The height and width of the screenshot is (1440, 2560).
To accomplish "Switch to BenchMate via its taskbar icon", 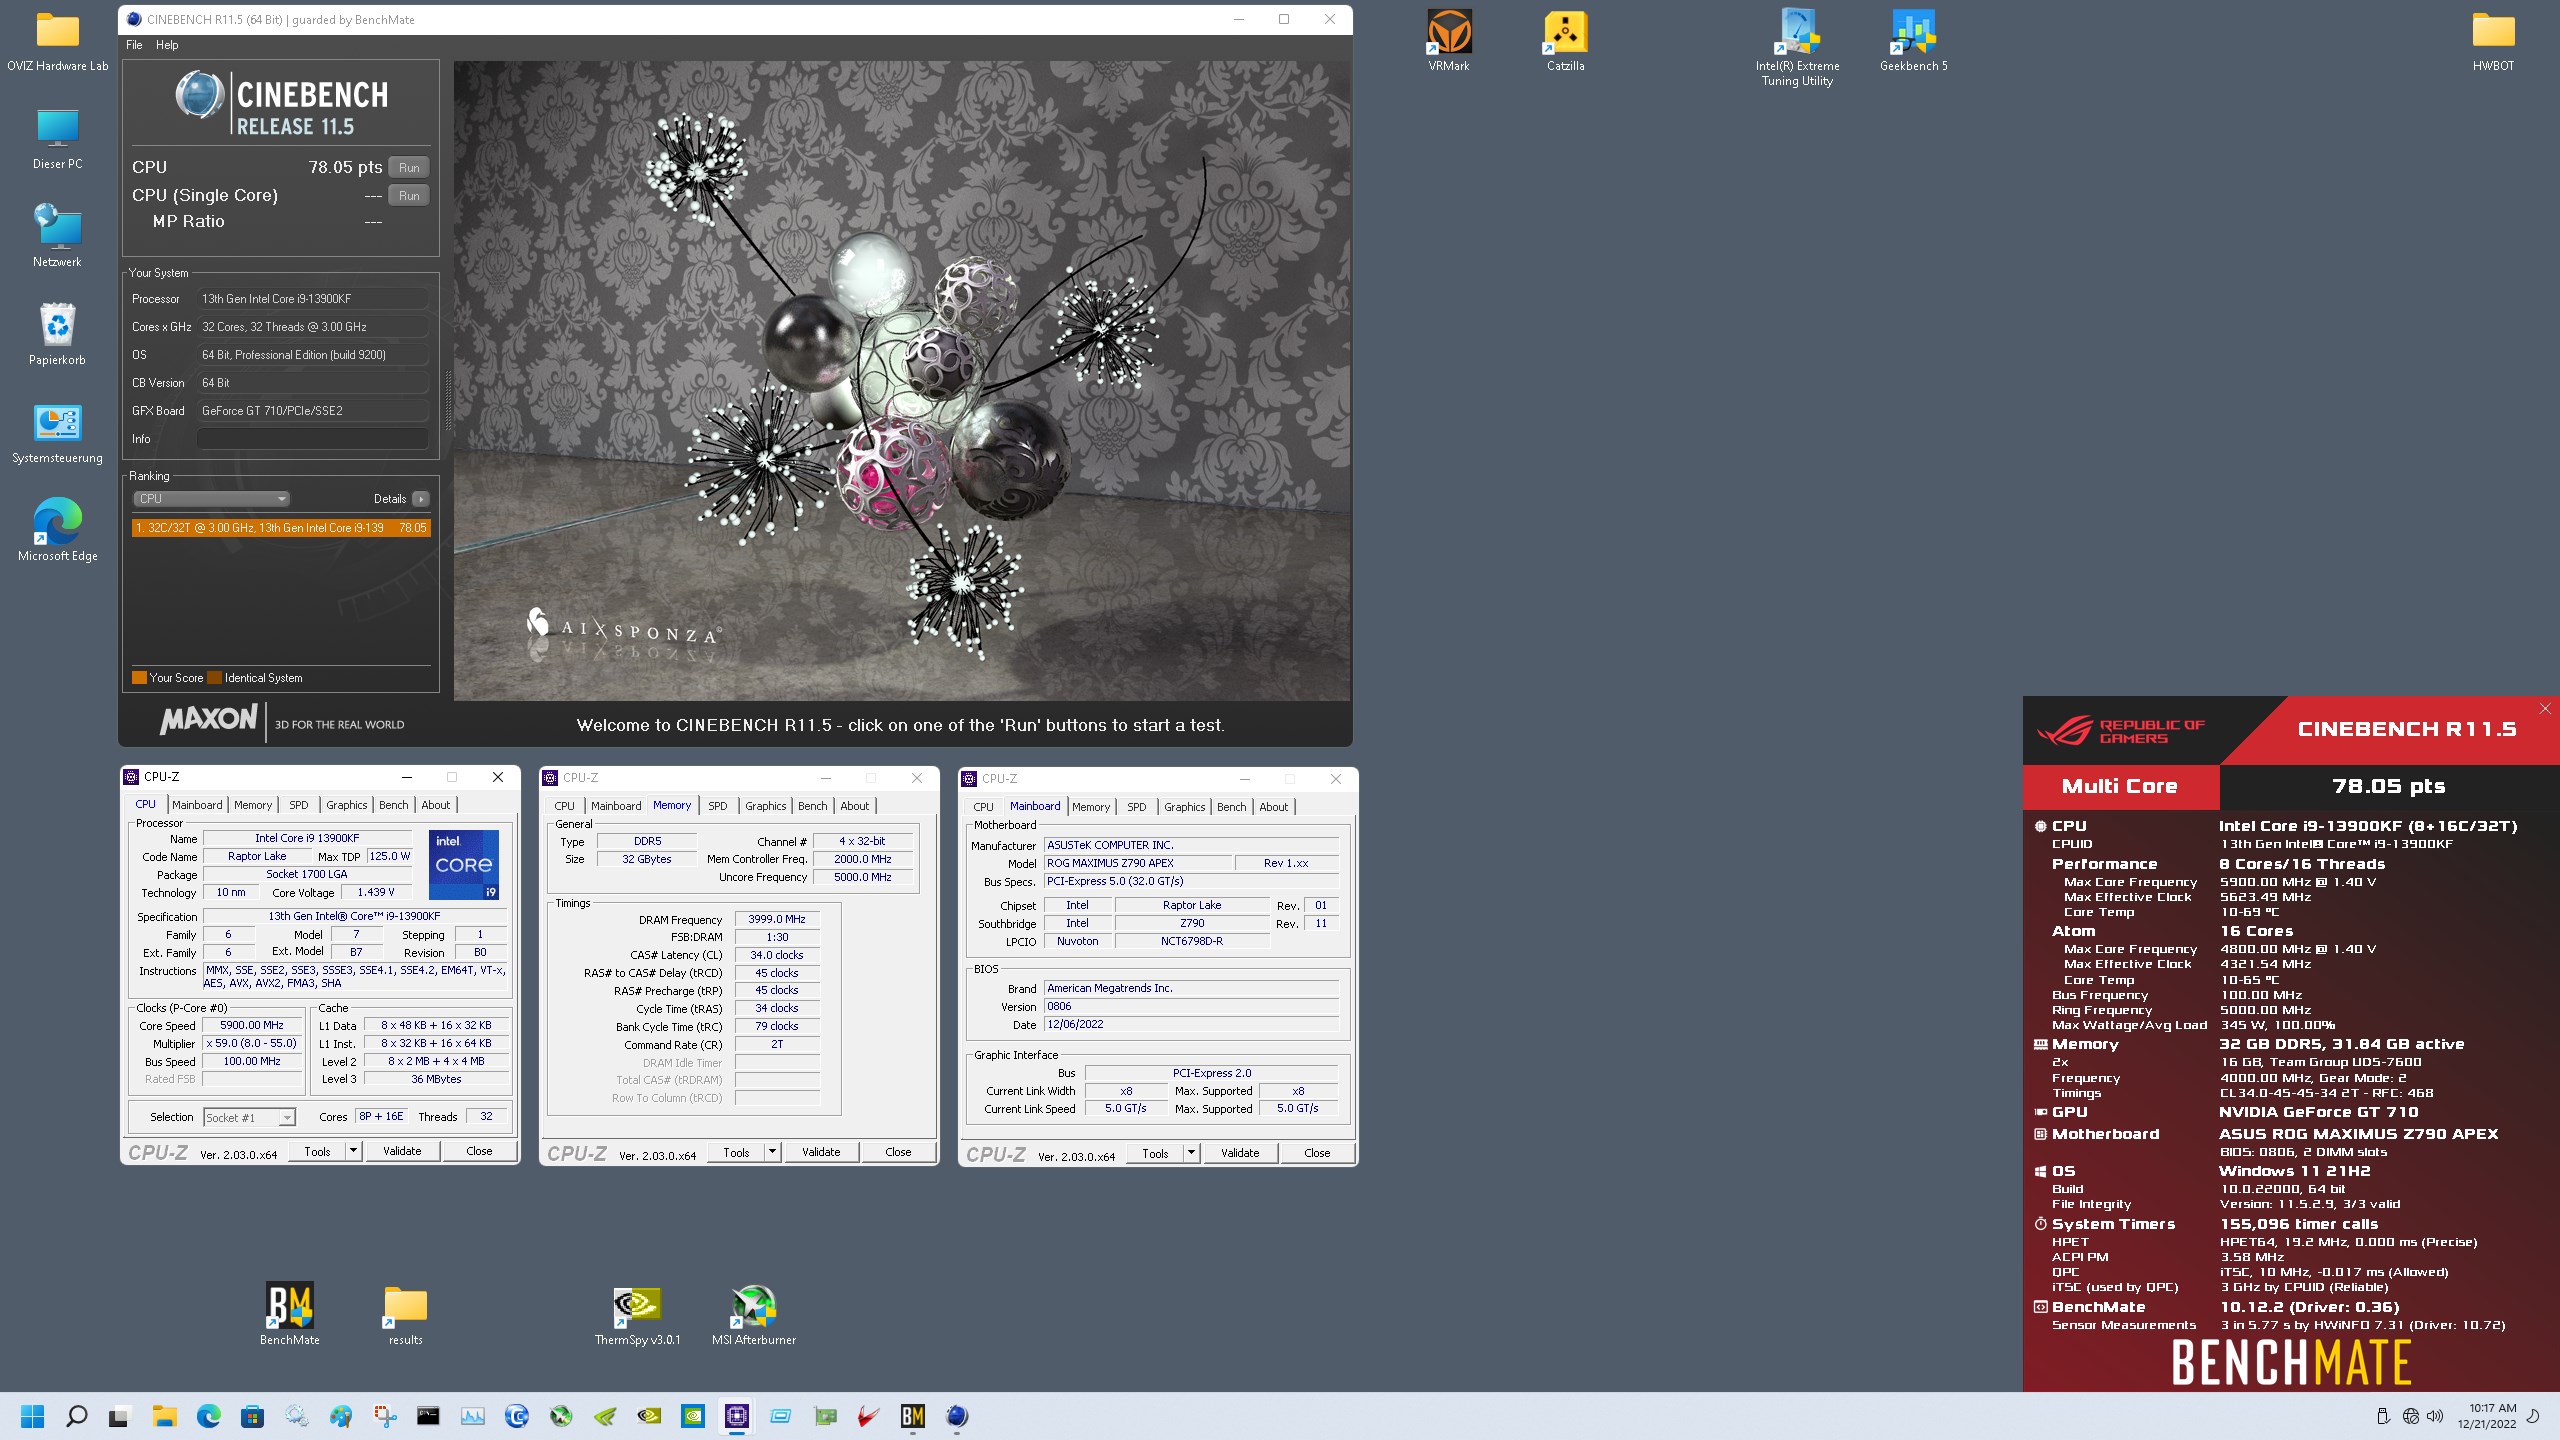I will (913, 1416).
